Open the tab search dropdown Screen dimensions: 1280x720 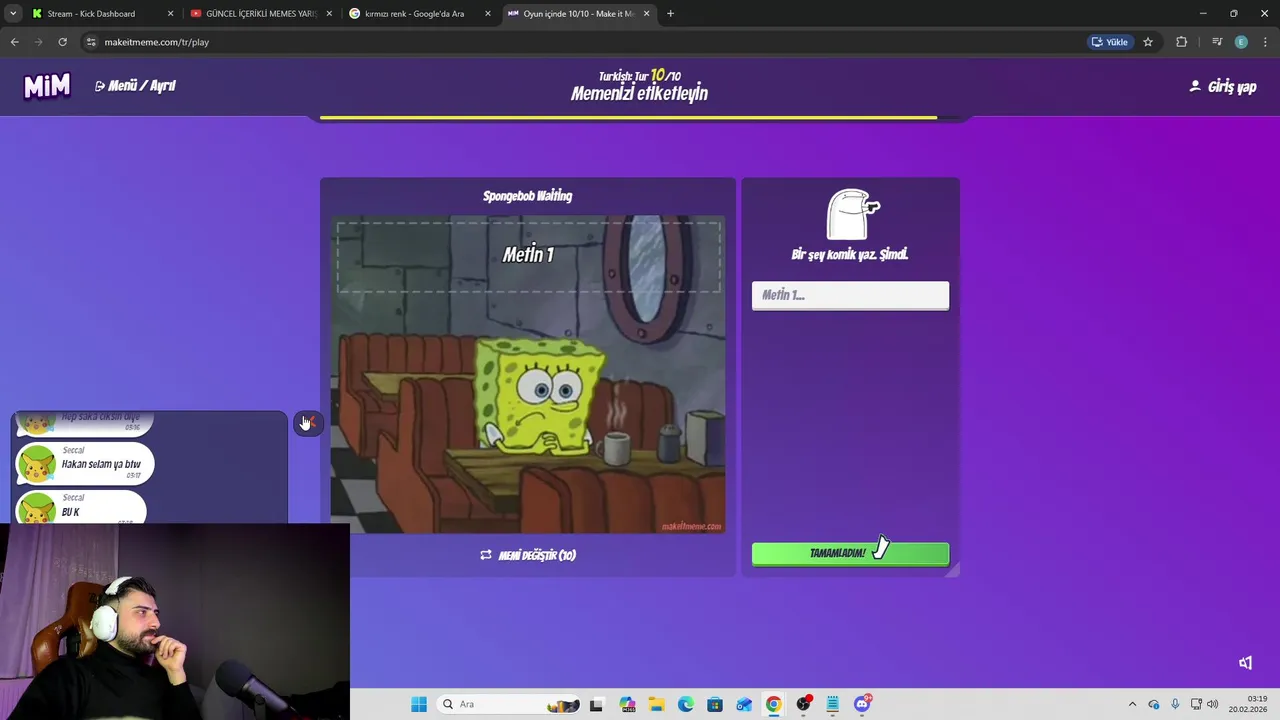coord(13,14)
